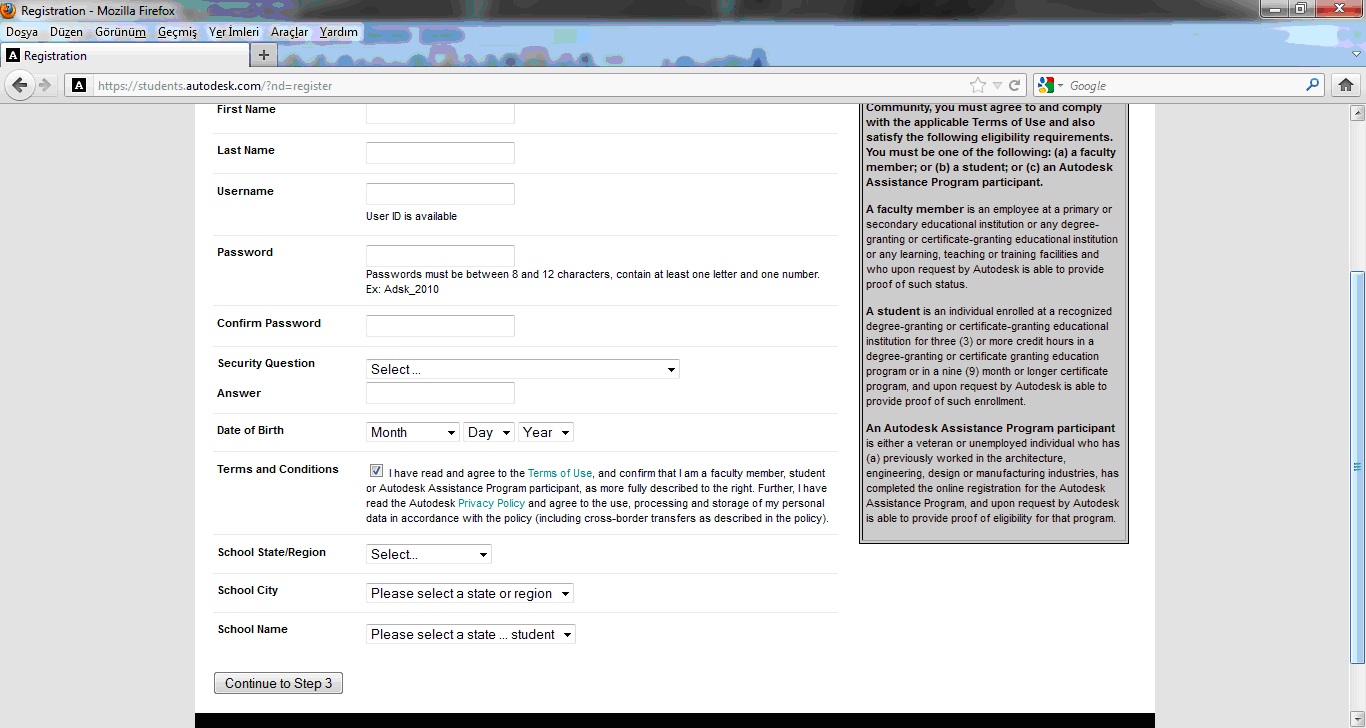Image resolution: width=1366 pixels, height=728 pixels.
Task: Open the Google search engine selector icon
Action: (1051, 85)
